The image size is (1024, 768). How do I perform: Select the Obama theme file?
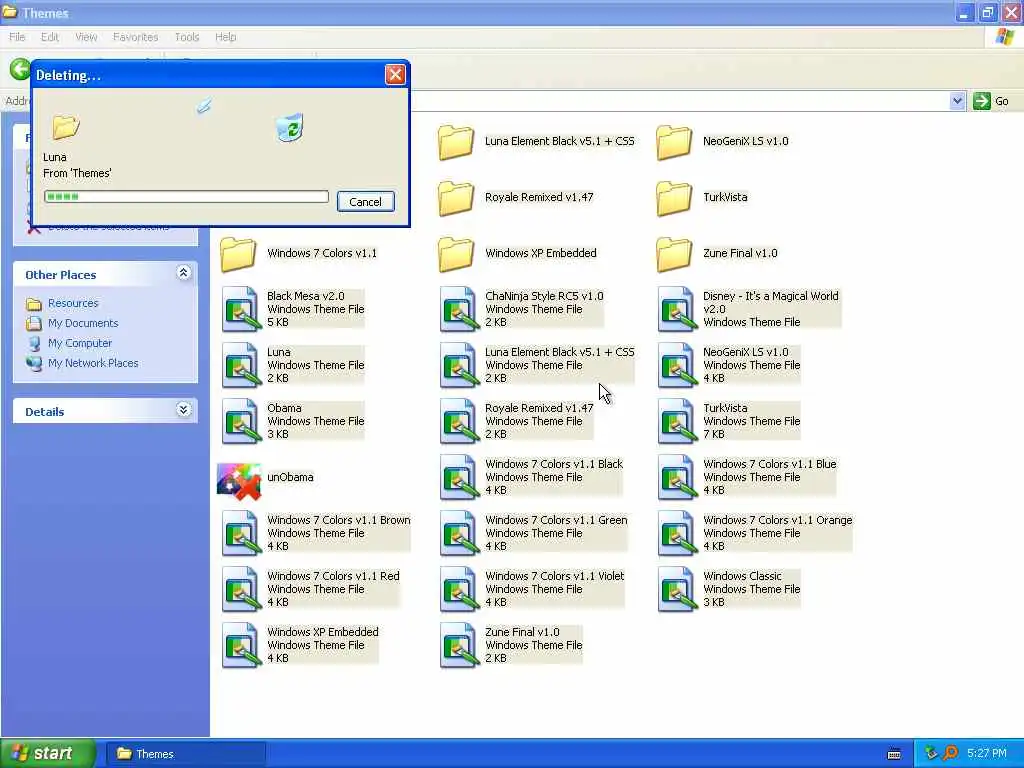(293, 421)
